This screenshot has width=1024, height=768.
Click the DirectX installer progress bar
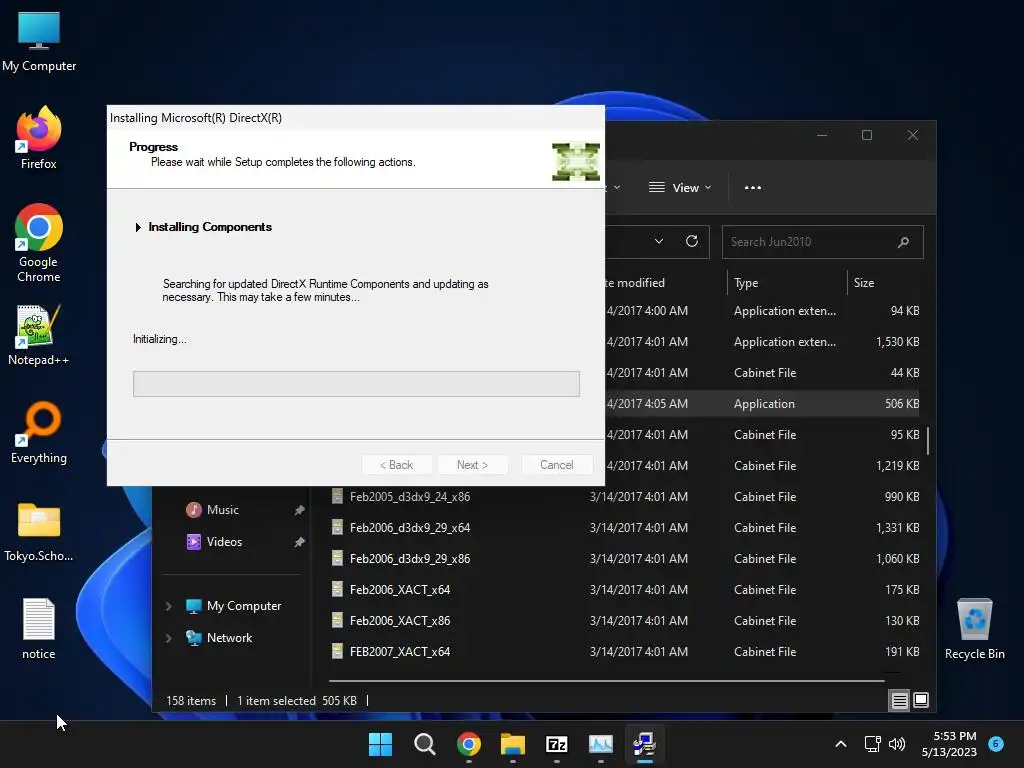pyautogui.click(x=356, y=384)
